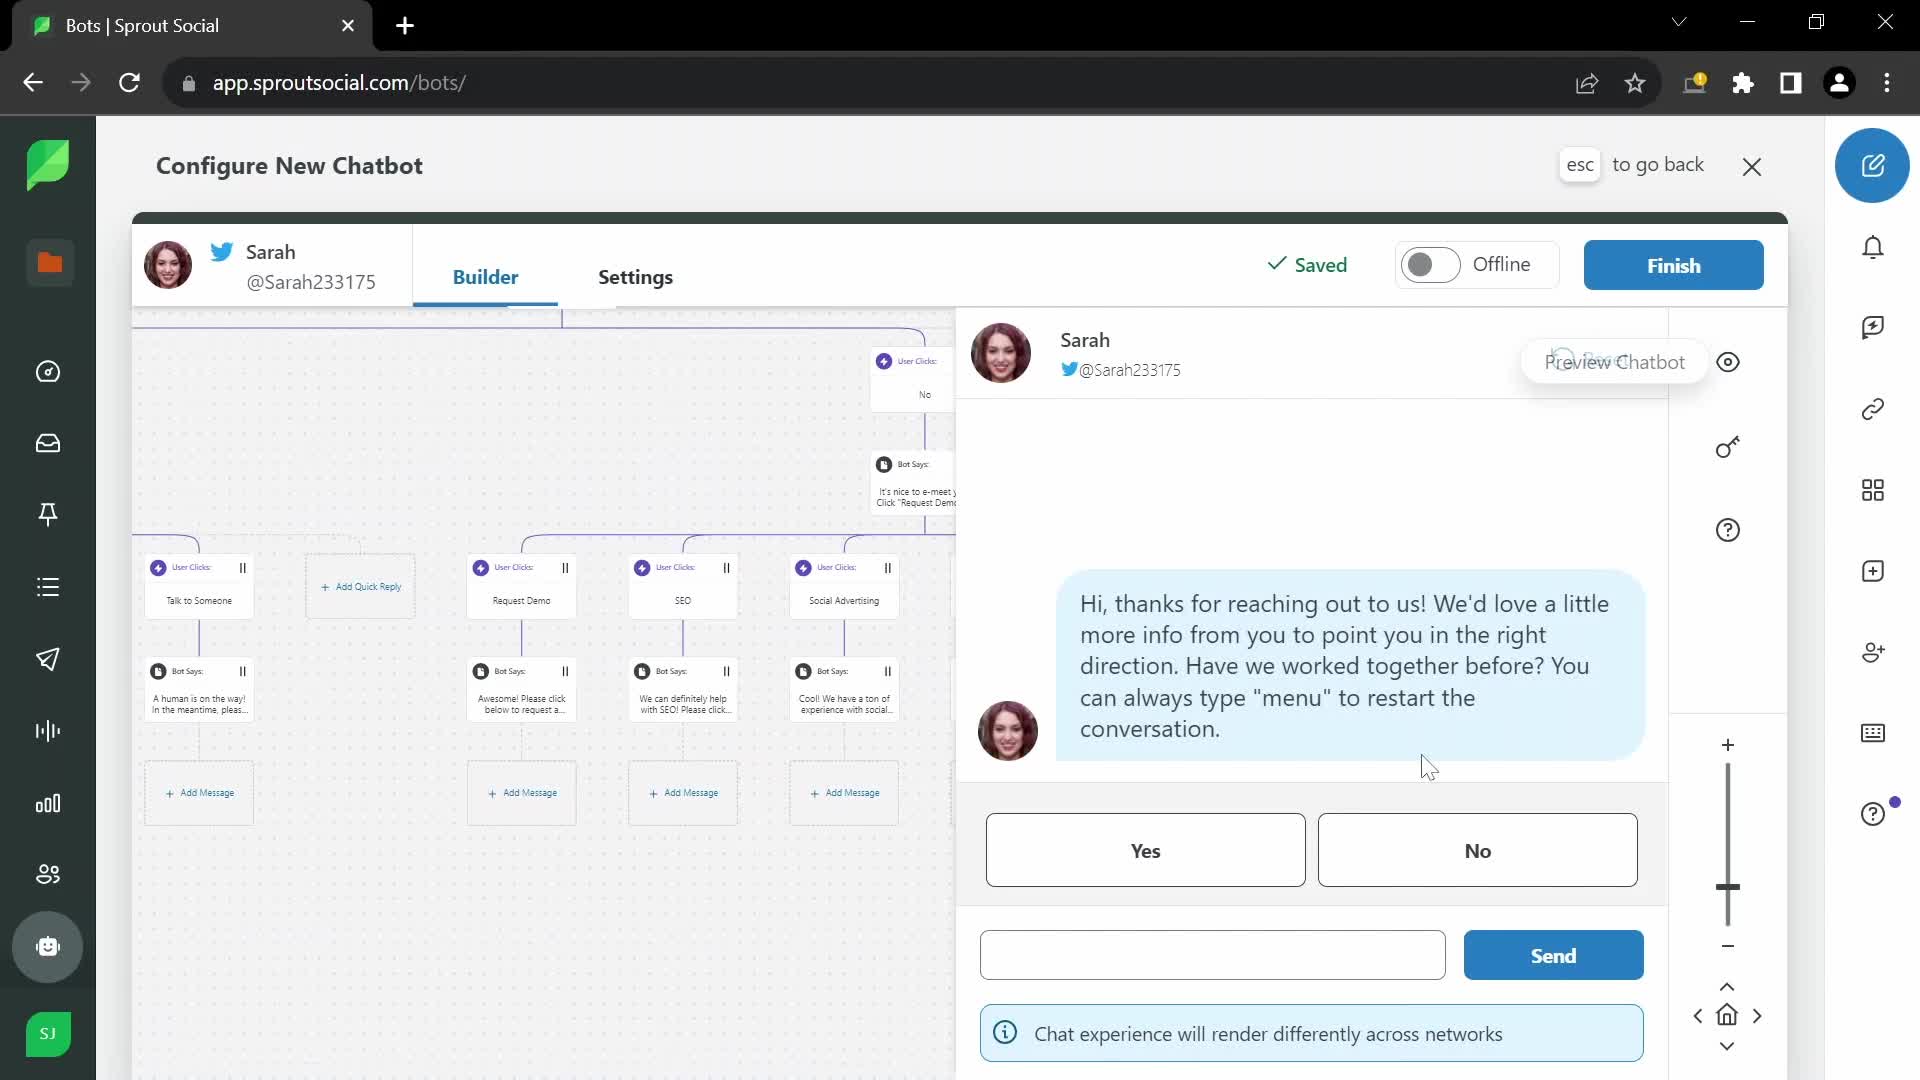
Task: Open the browser extensions puzzle icon
Action: click(x=1743, y=83)
